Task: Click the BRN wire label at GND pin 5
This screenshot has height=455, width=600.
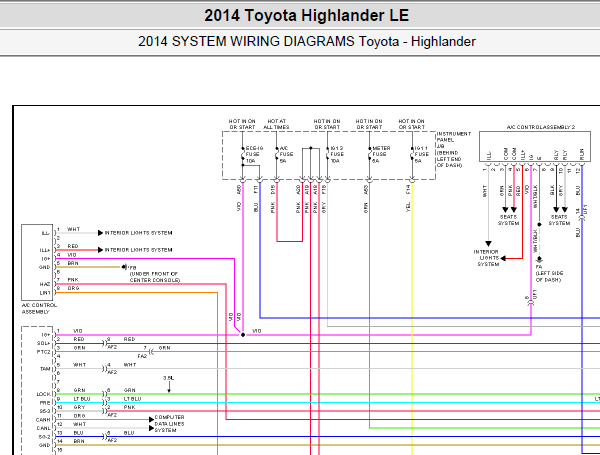Action: pos(73,263)
